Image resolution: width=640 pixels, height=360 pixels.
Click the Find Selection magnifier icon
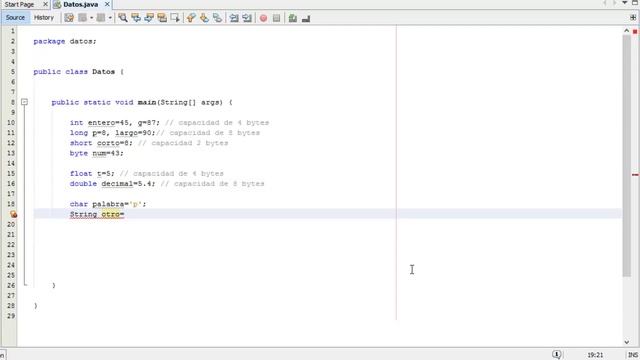[122, 18]
